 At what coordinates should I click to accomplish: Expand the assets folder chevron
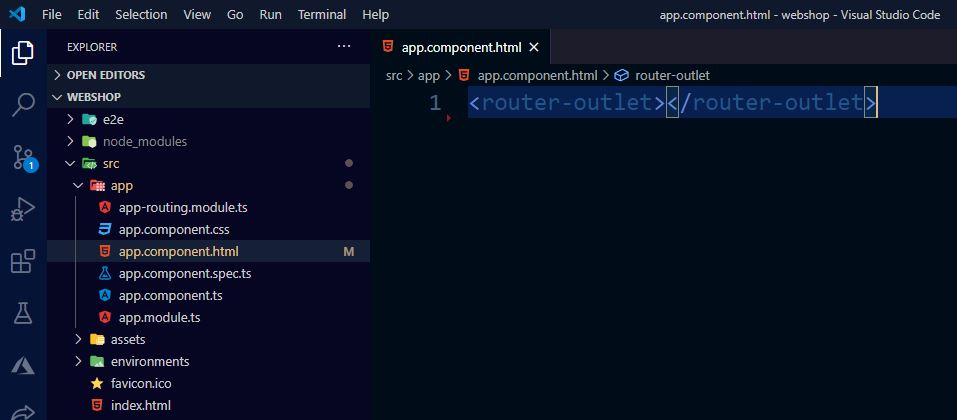(x=78, y=339)
